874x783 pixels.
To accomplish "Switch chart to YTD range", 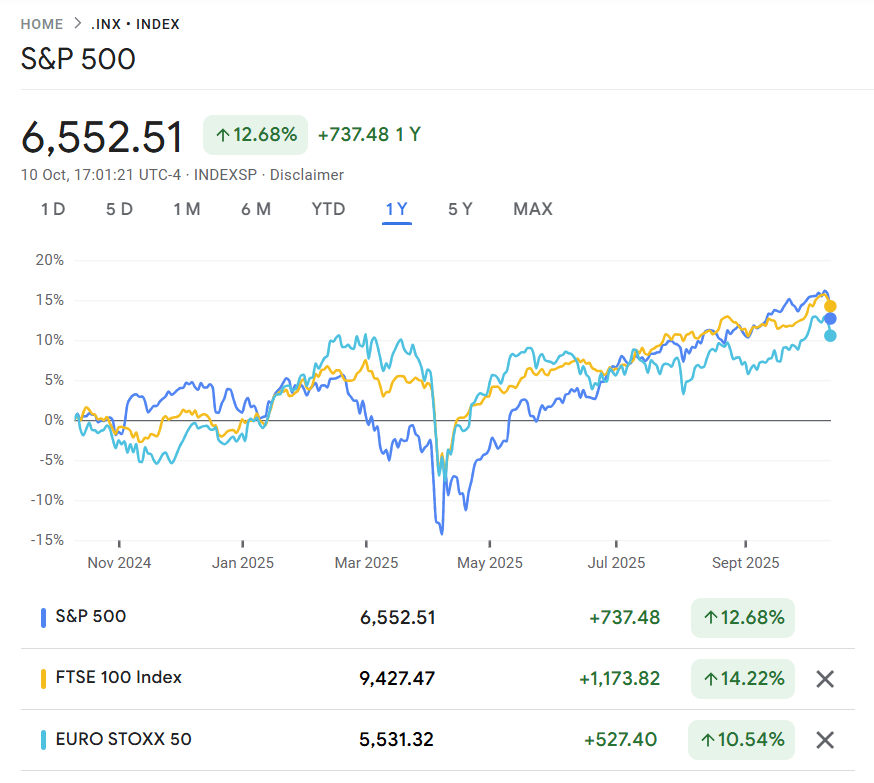I will 328,209.
